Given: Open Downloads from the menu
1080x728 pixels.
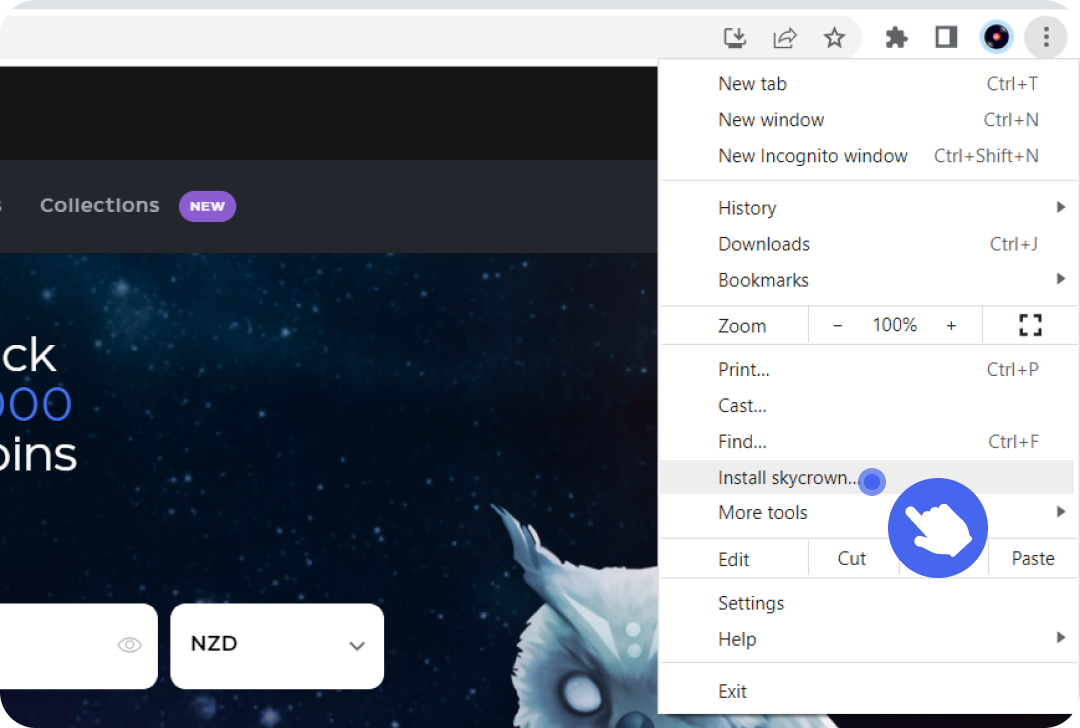Looking at the screenshot, I should click(866, 244).
